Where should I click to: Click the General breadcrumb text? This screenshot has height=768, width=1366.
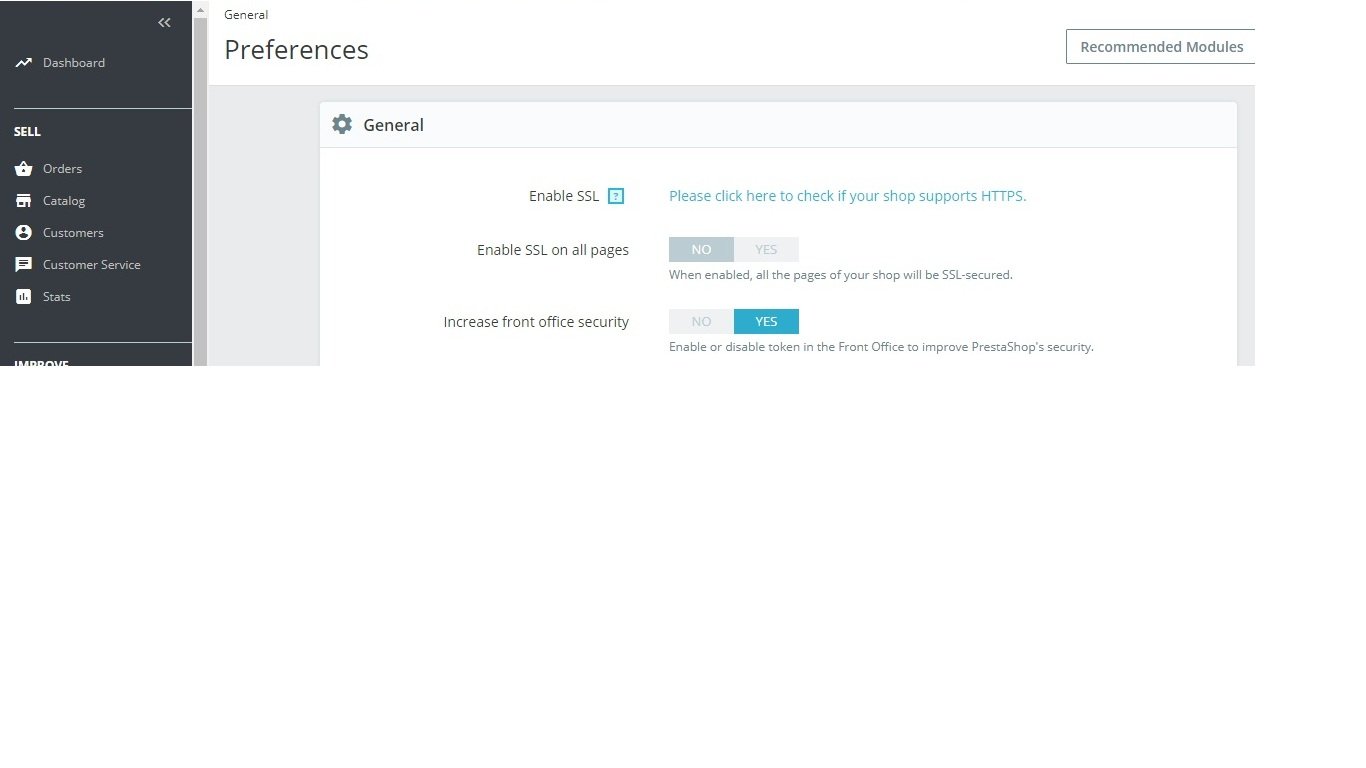coord(246,15)
